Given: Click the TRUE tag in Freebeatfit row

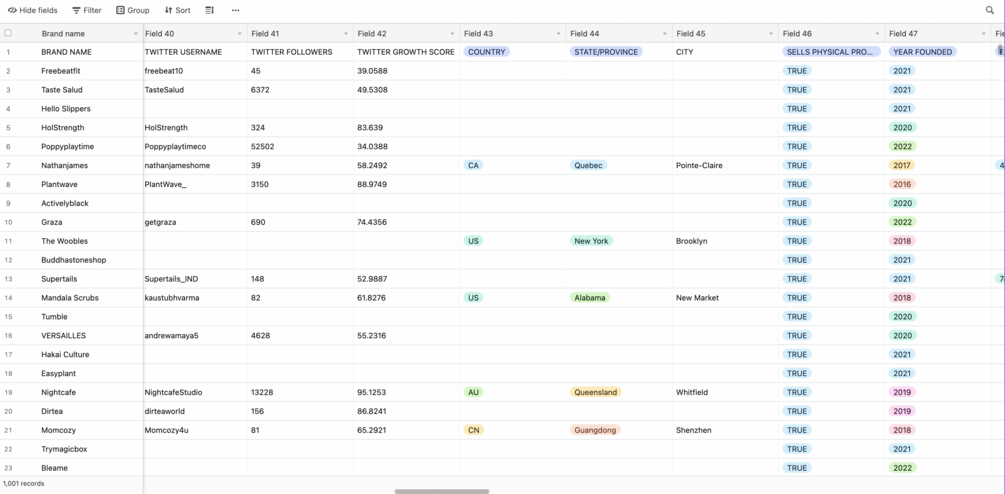Looking at the screenshot, I should click(797, 71).
